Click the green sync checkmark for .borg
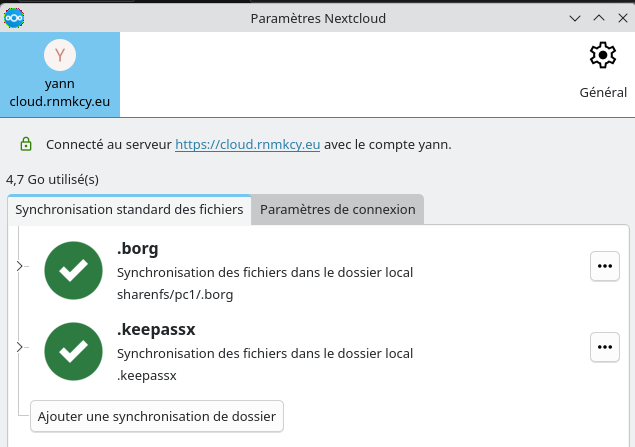The image size is (635, 447). point(74,268)
